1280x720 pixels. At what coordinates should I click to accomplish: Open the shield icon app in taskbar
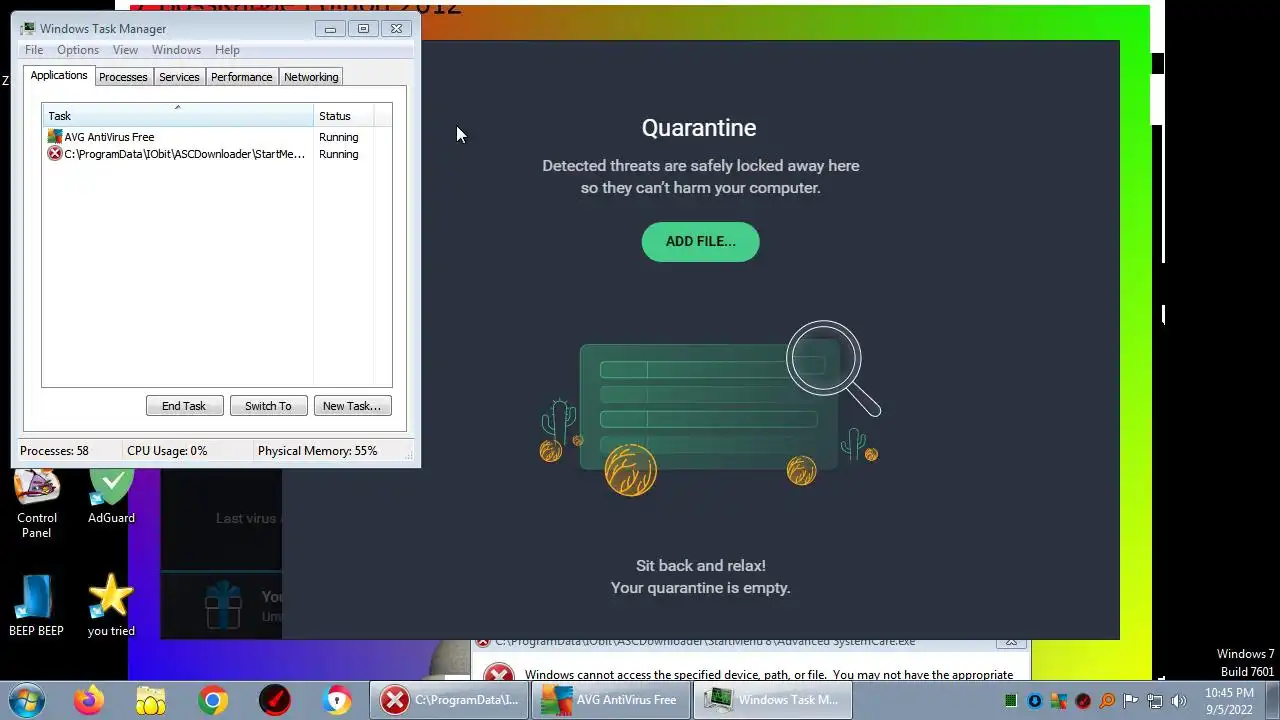(337, 700)
